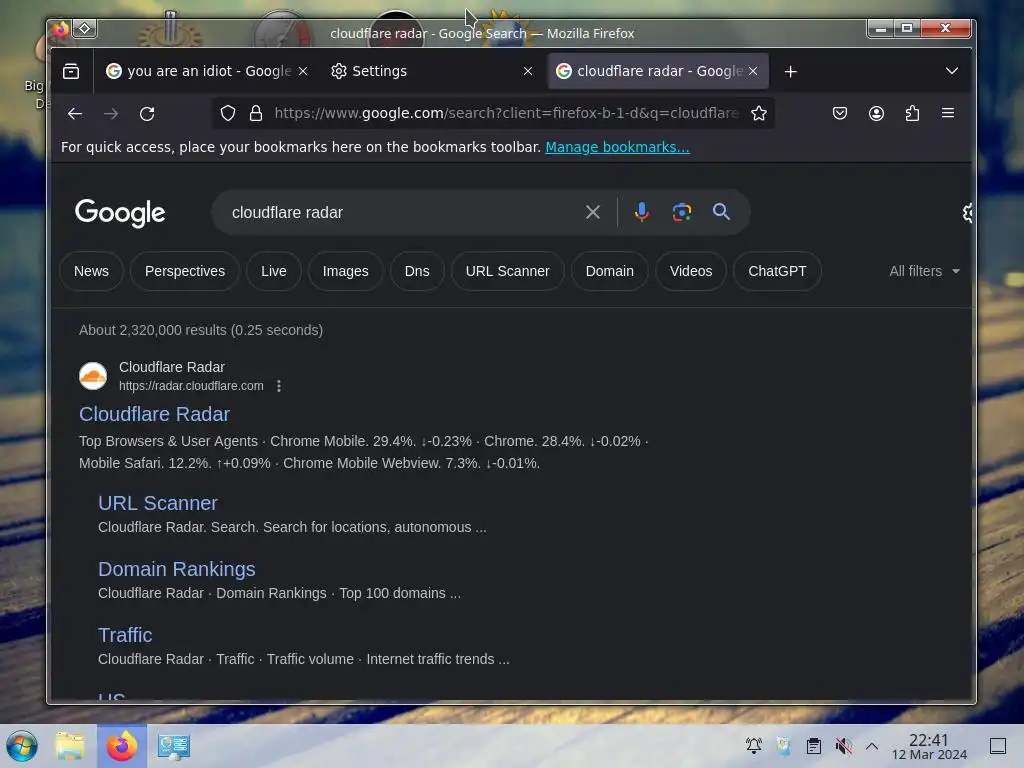Click the Firefox taskbar icon
Image resolution: width=1024 pixels, height=768 pixels.
pyautogui.click(x=122, y=746)
